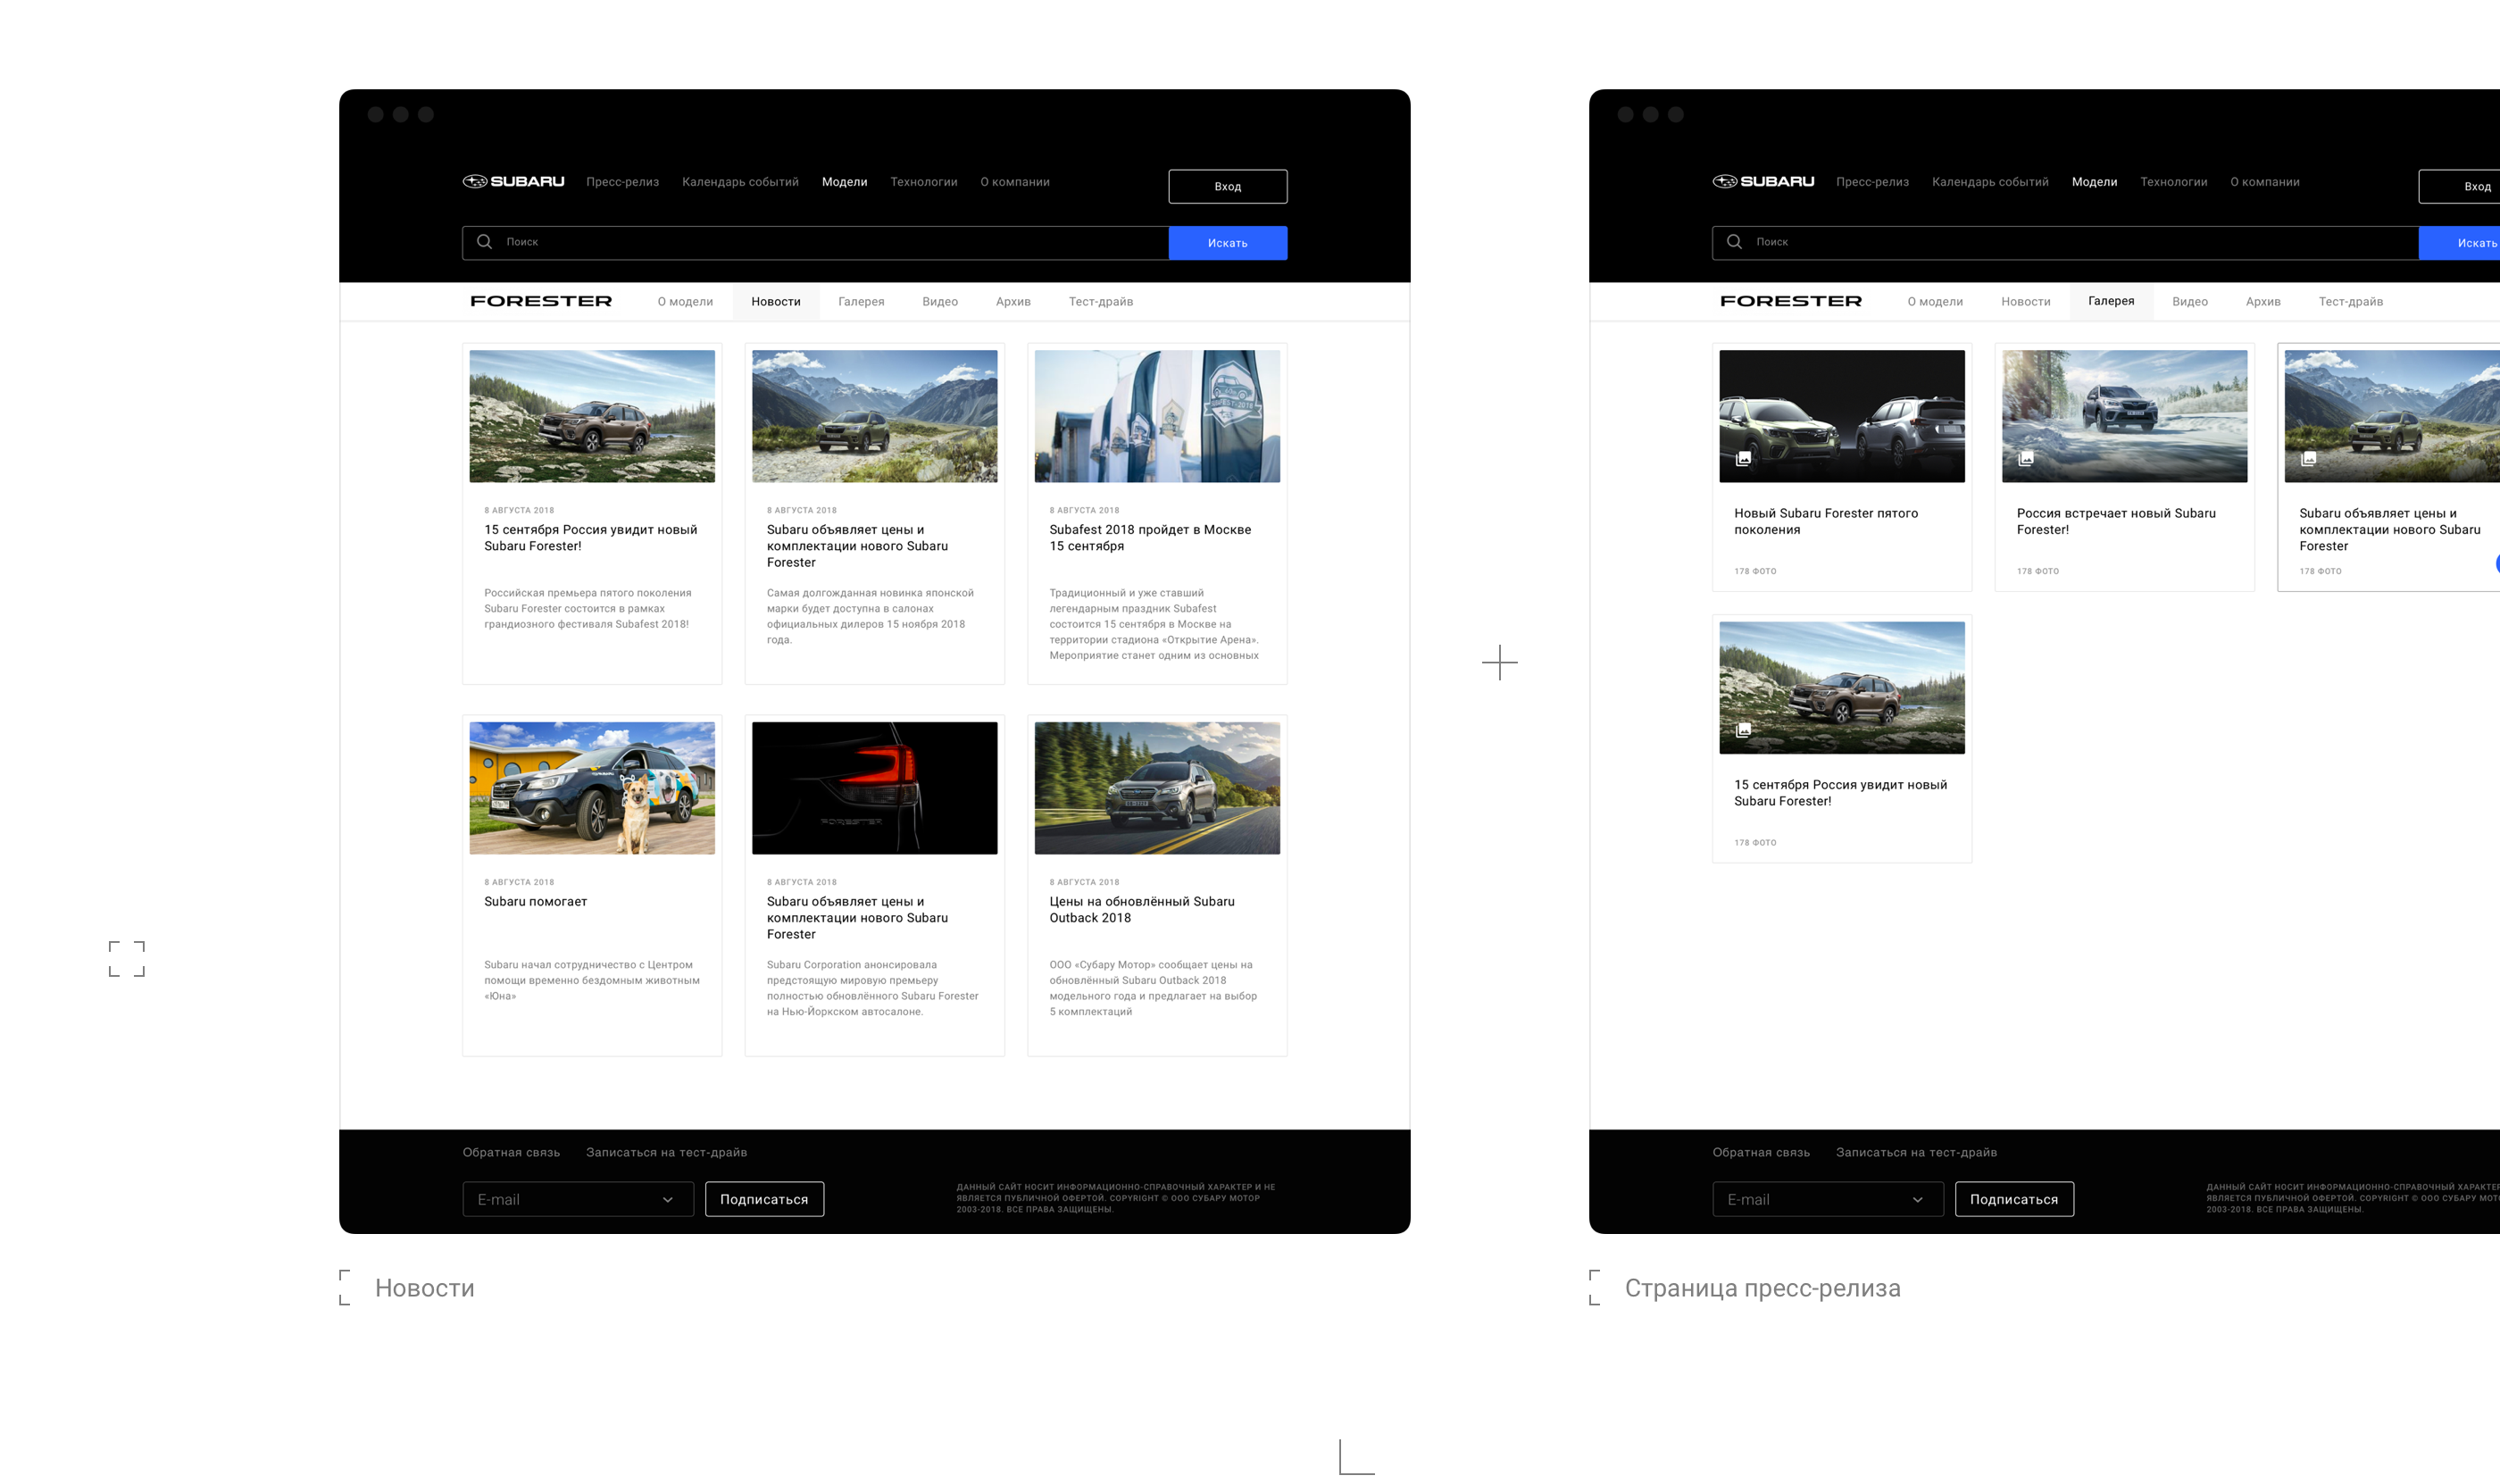The height and width of the screenshot is (1484, 2500).
Task: Open О компании in the Новости window header
Action: coord(1014,182)
